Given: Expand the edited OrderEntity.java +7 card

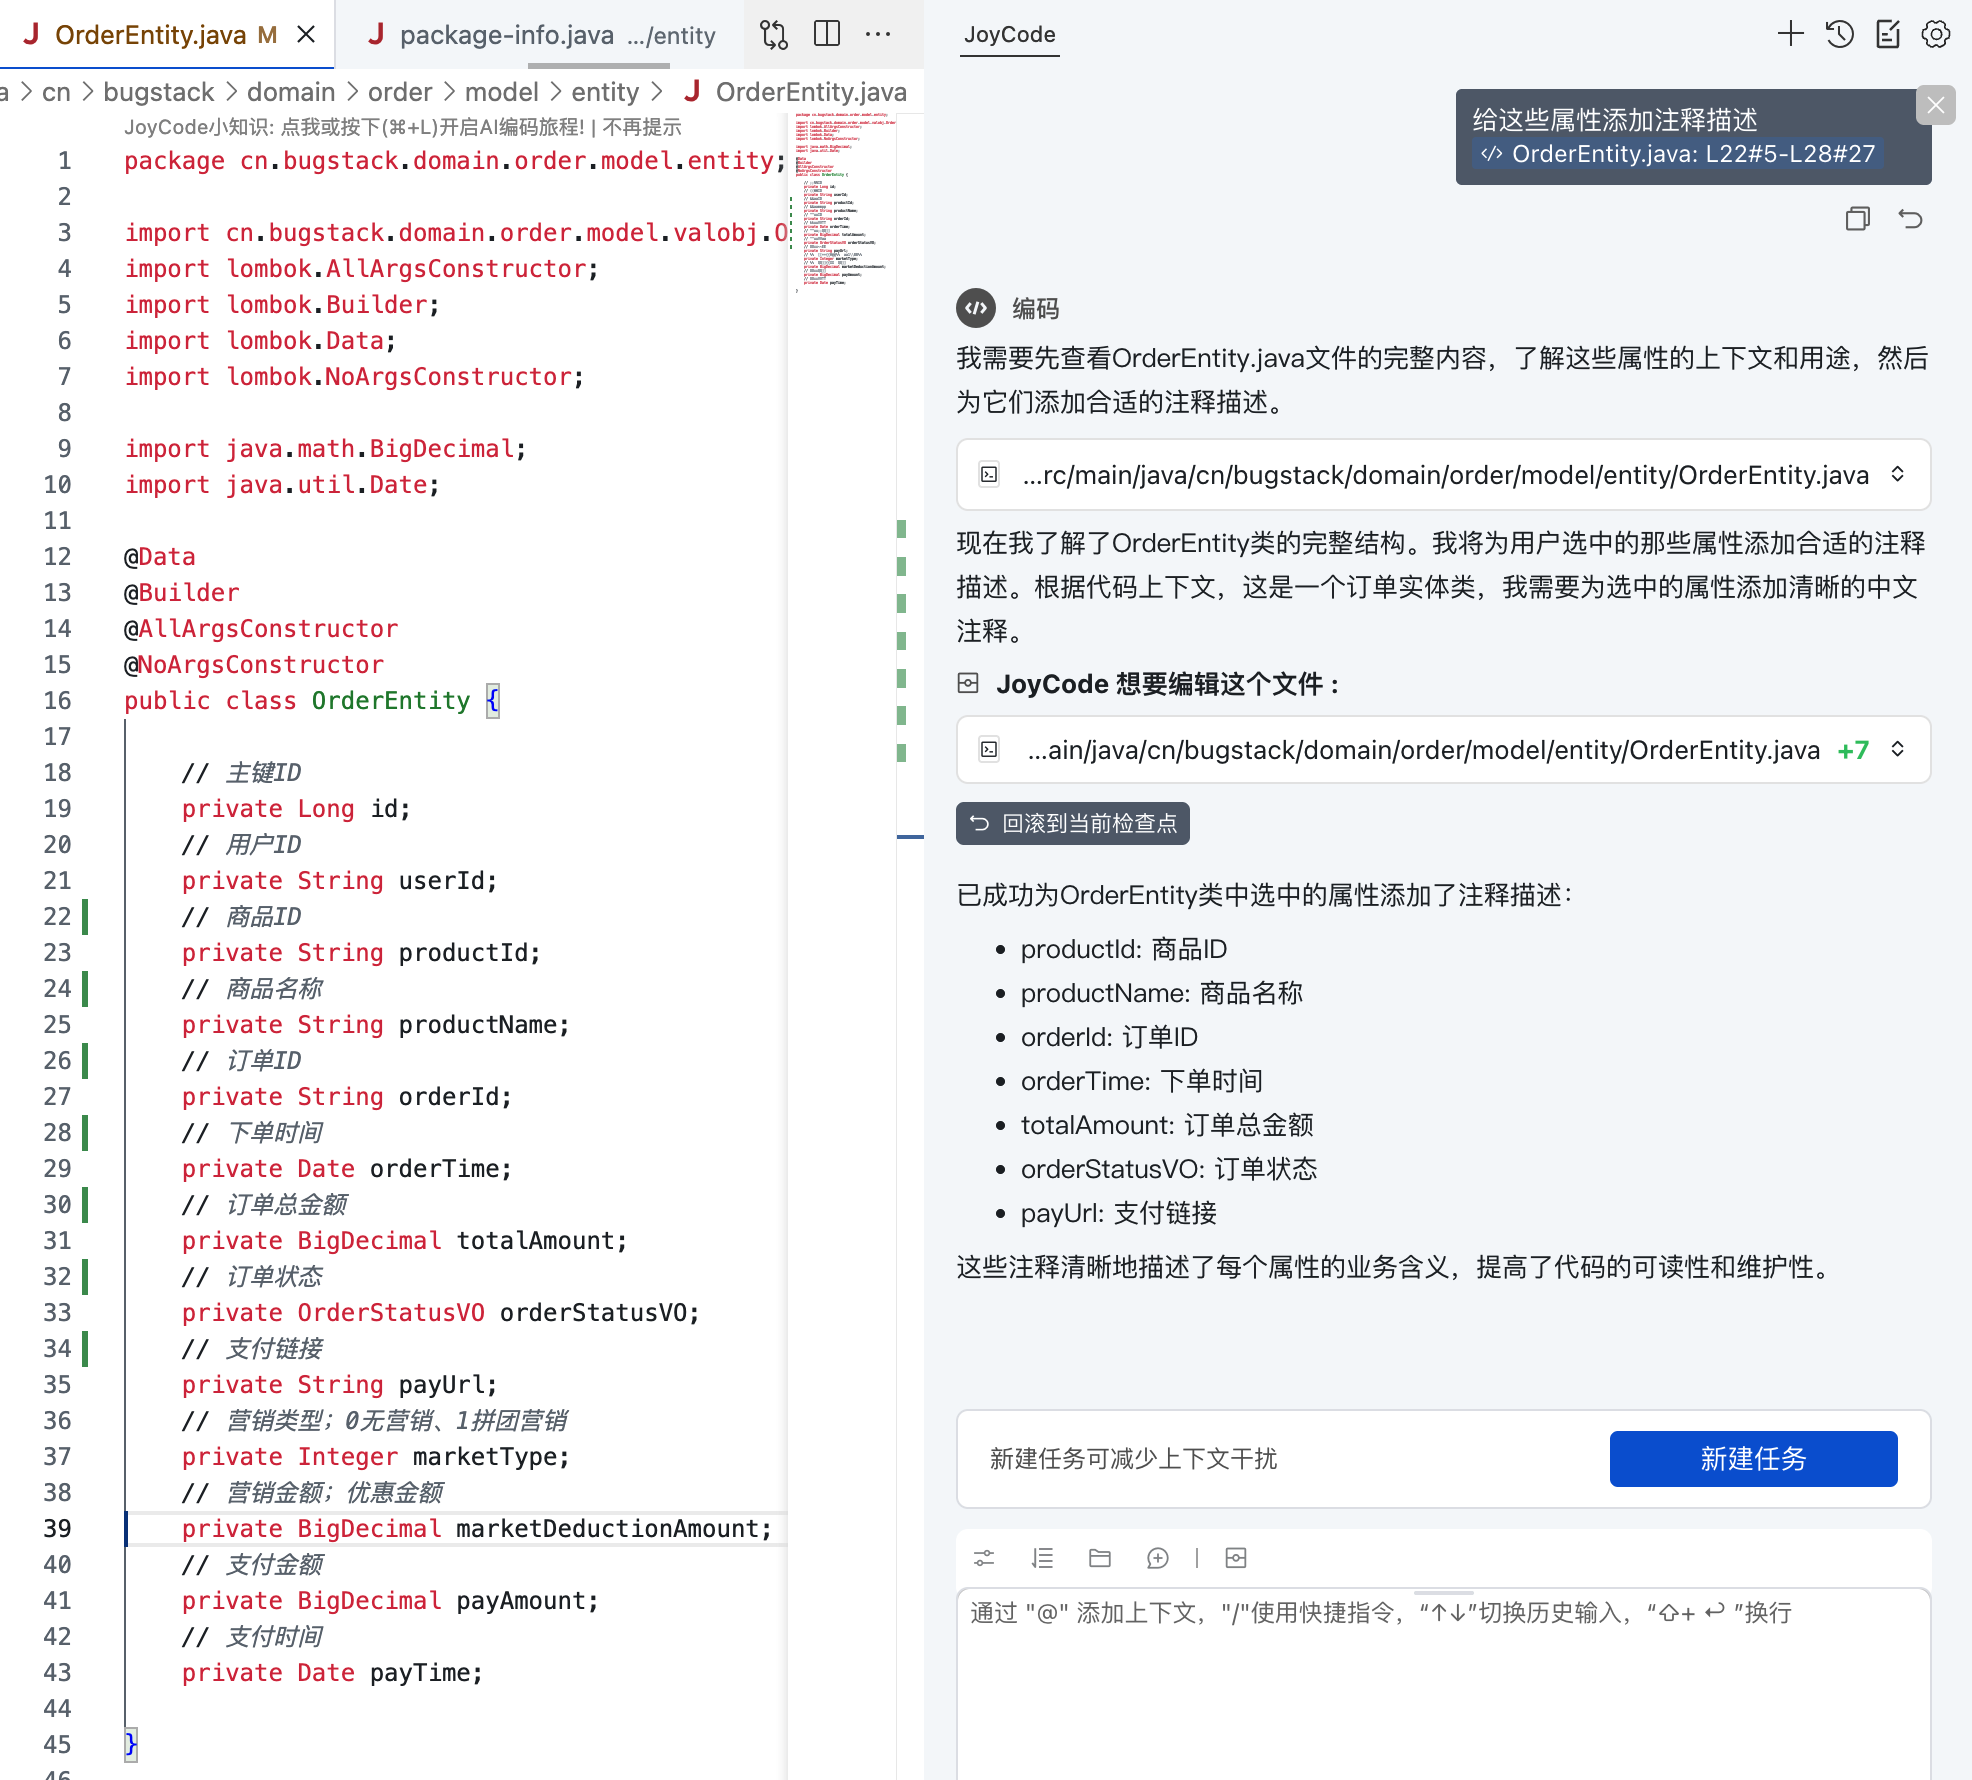Looking at the screenshot, I should point(1897,750).
